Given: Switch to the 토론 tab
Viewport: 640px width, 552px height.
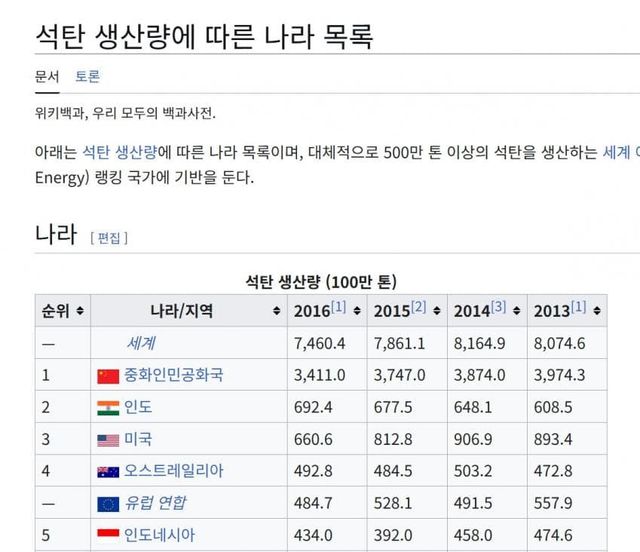Looking at the screenshot, I should click(87, 76).
